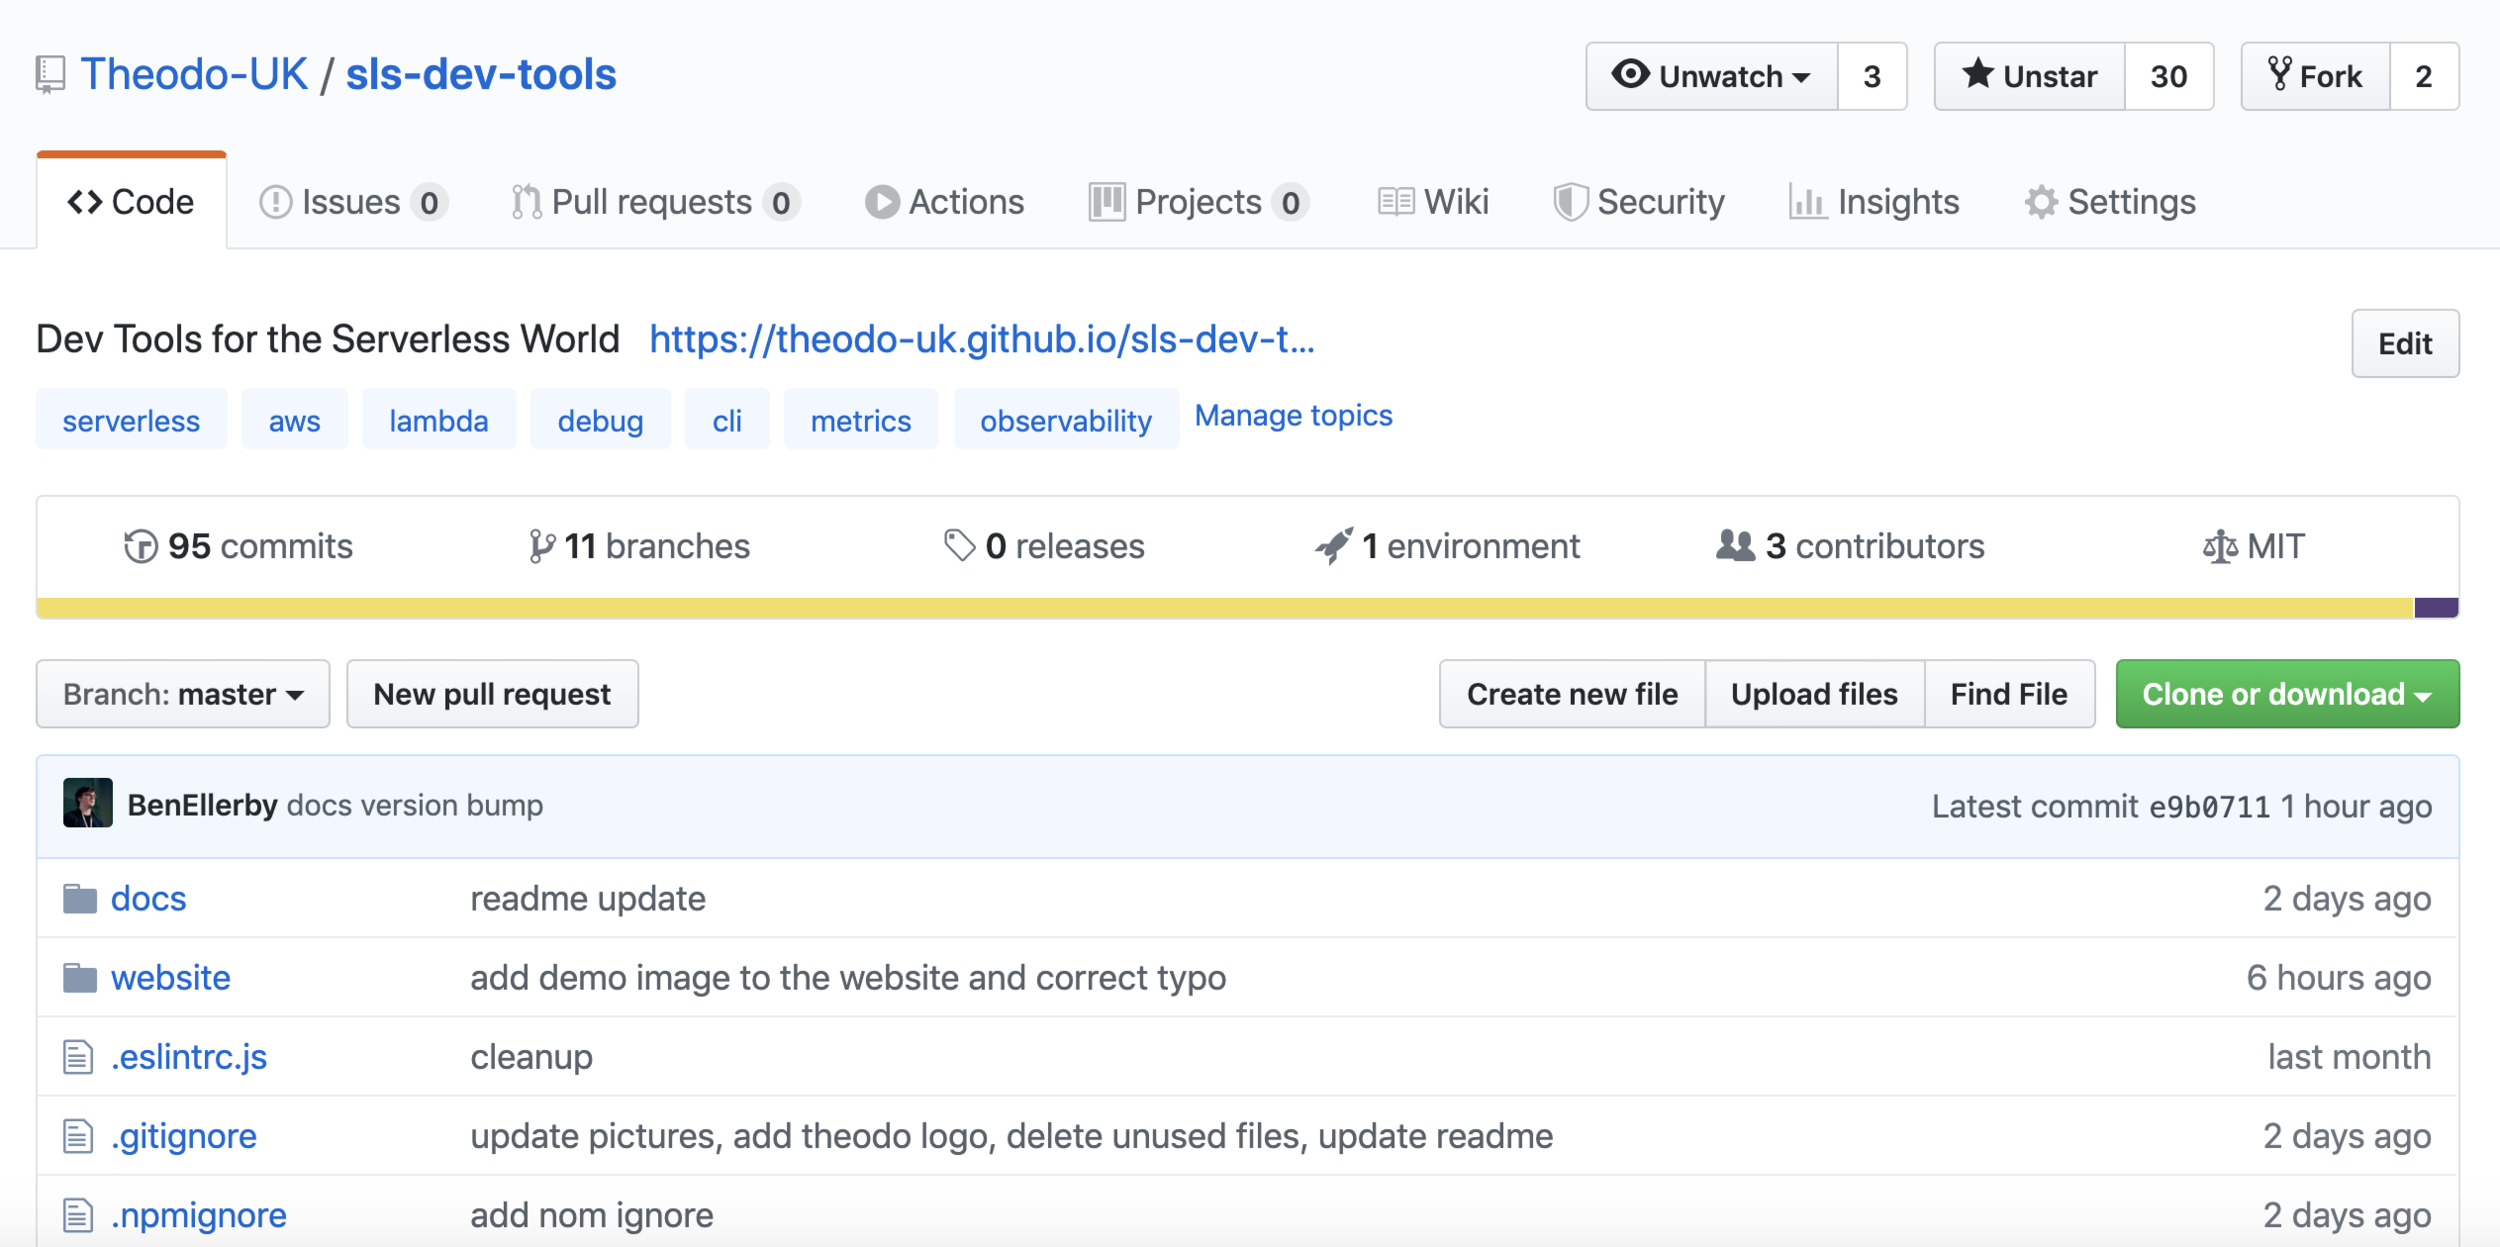Expand the Branch: master selector
The width and height of the screenshot is (2500, 1247).
point(183,694)
